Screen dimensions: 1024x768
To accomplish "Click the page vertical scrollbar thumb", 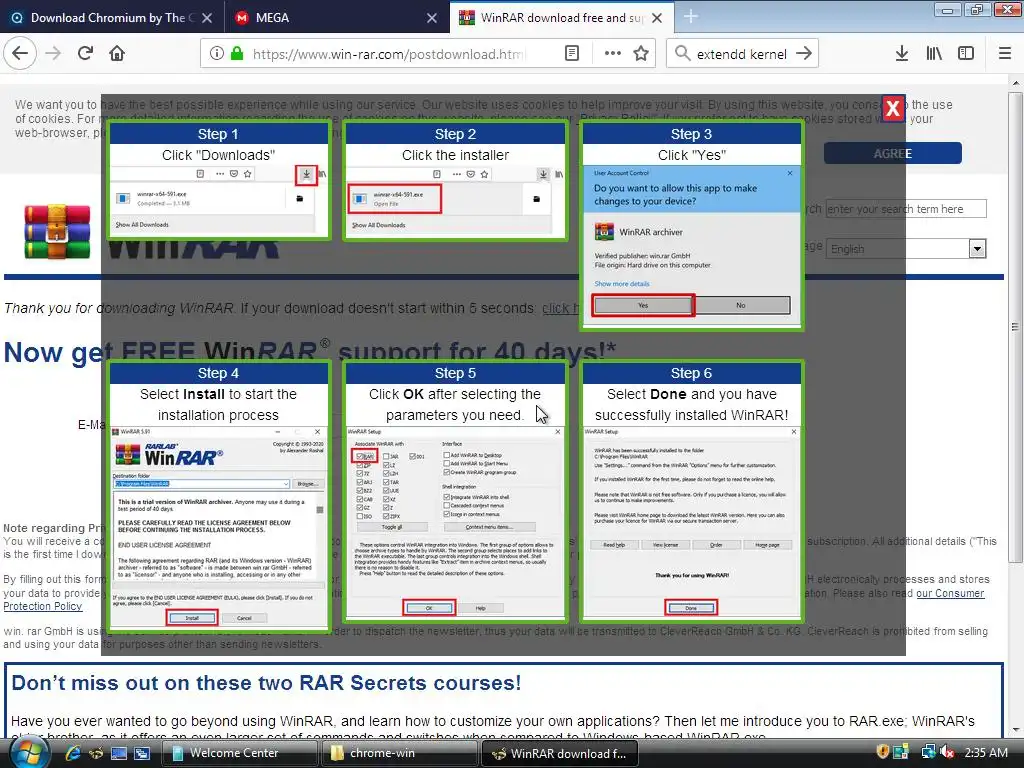I will pyautogui.click(x=1015, y=327).
